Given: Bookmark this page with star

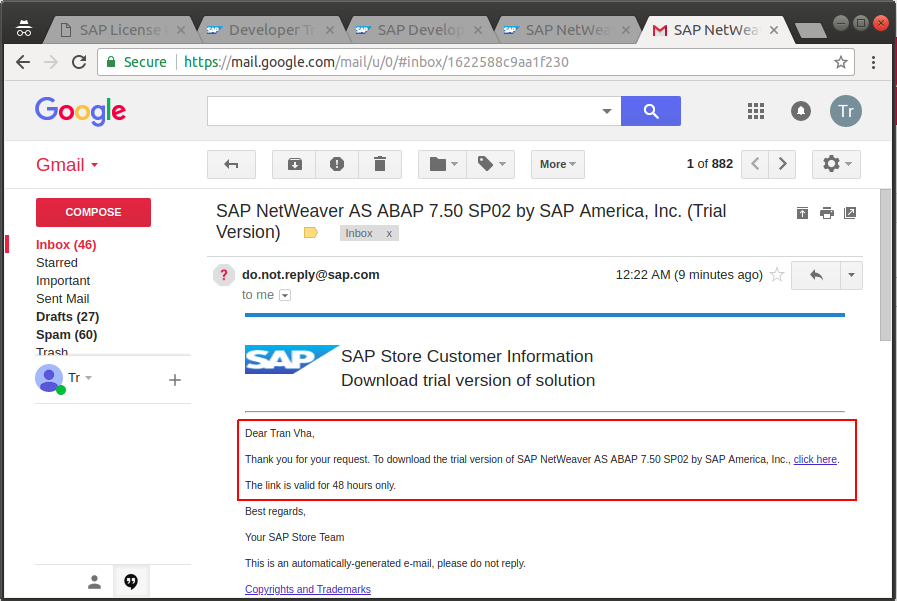Looking at the screenshot, I should coord(840,62).
